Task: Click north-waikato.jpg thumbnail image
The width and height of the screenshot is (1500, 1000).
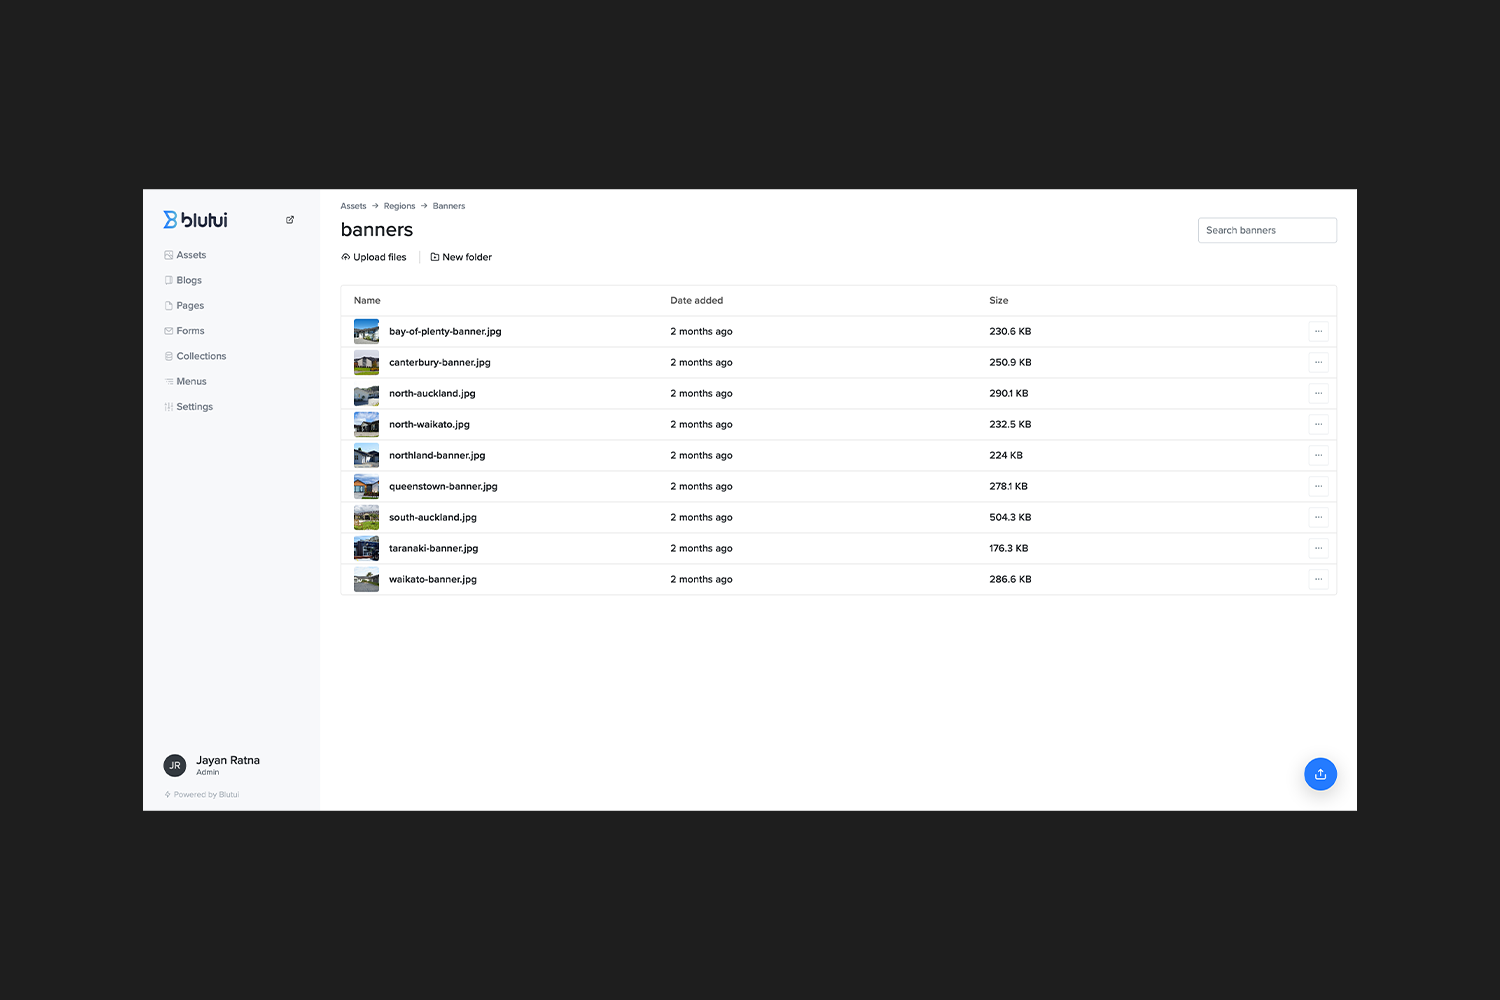Action: (x=366, y=424)
